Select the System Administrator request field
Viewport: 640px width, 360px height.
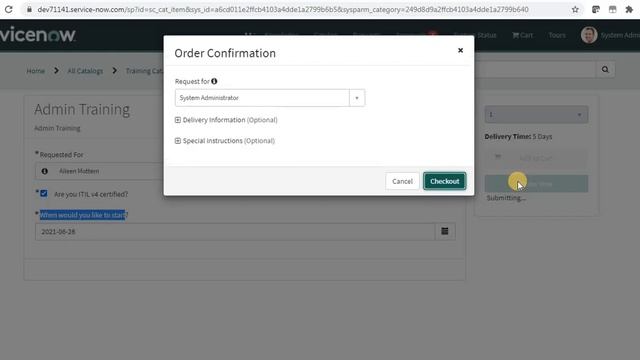(x=262, y=98)
